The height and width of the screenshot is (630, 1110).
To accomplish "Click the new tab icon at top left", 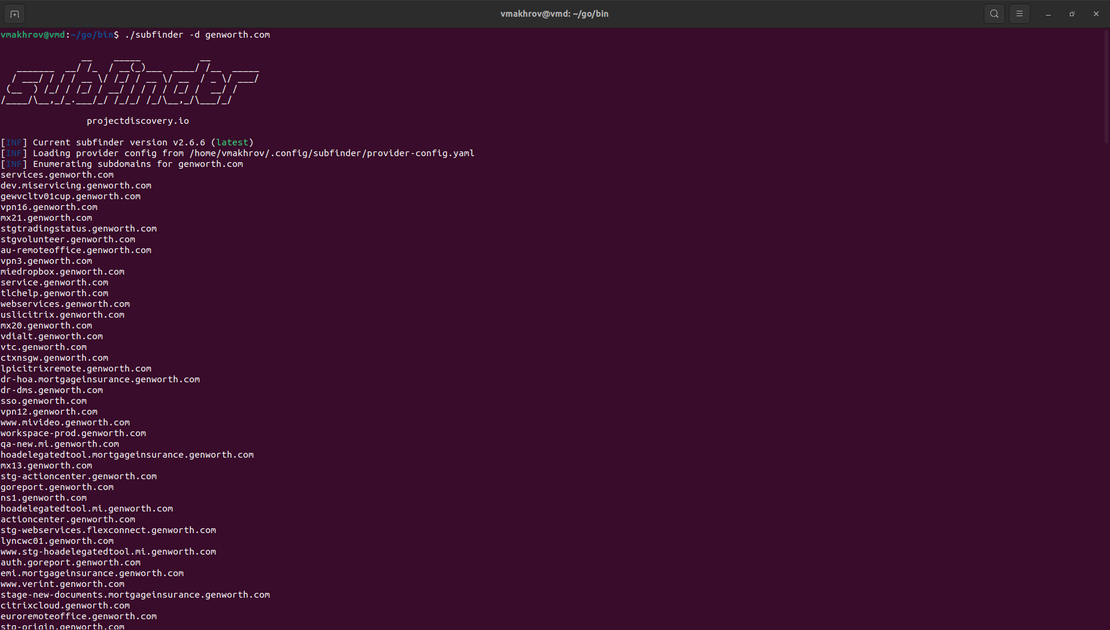I will coord(14,13).
